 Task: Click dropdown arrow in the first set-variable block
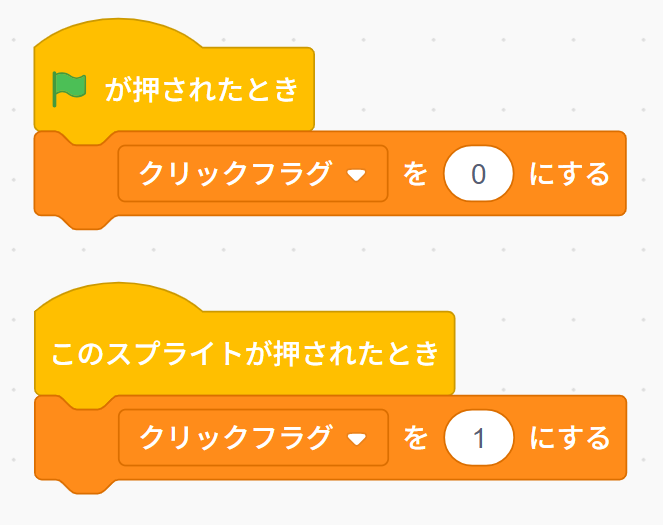pos(356,175)
